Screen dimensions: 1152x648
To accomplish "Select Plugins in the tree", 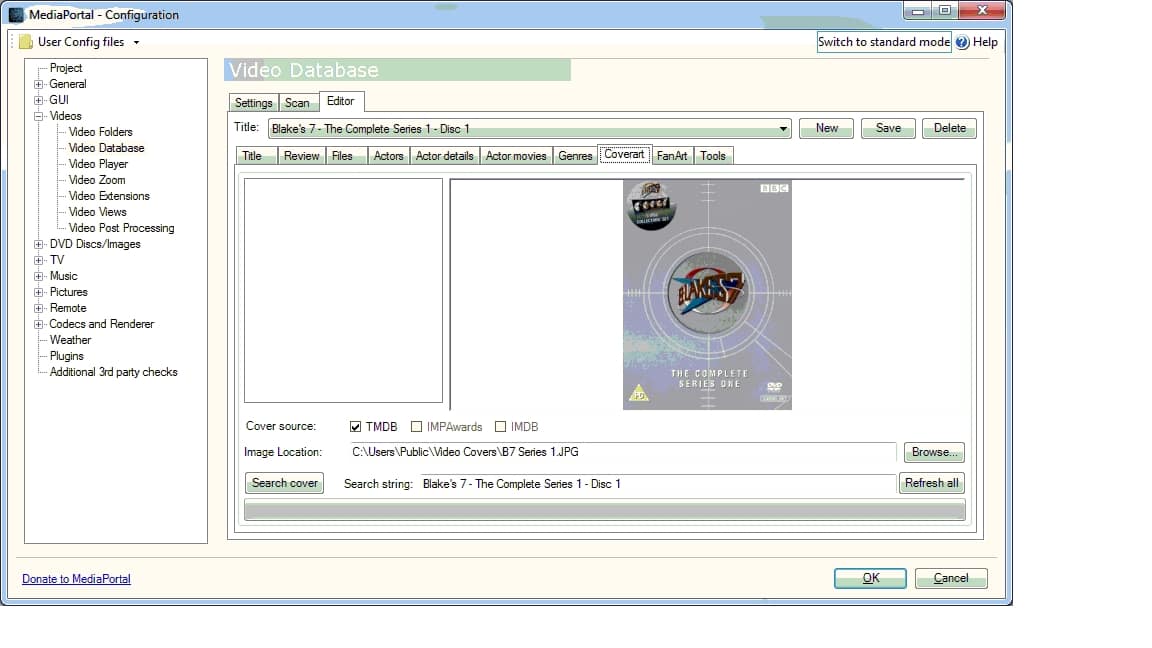I will tap(67, 356).
